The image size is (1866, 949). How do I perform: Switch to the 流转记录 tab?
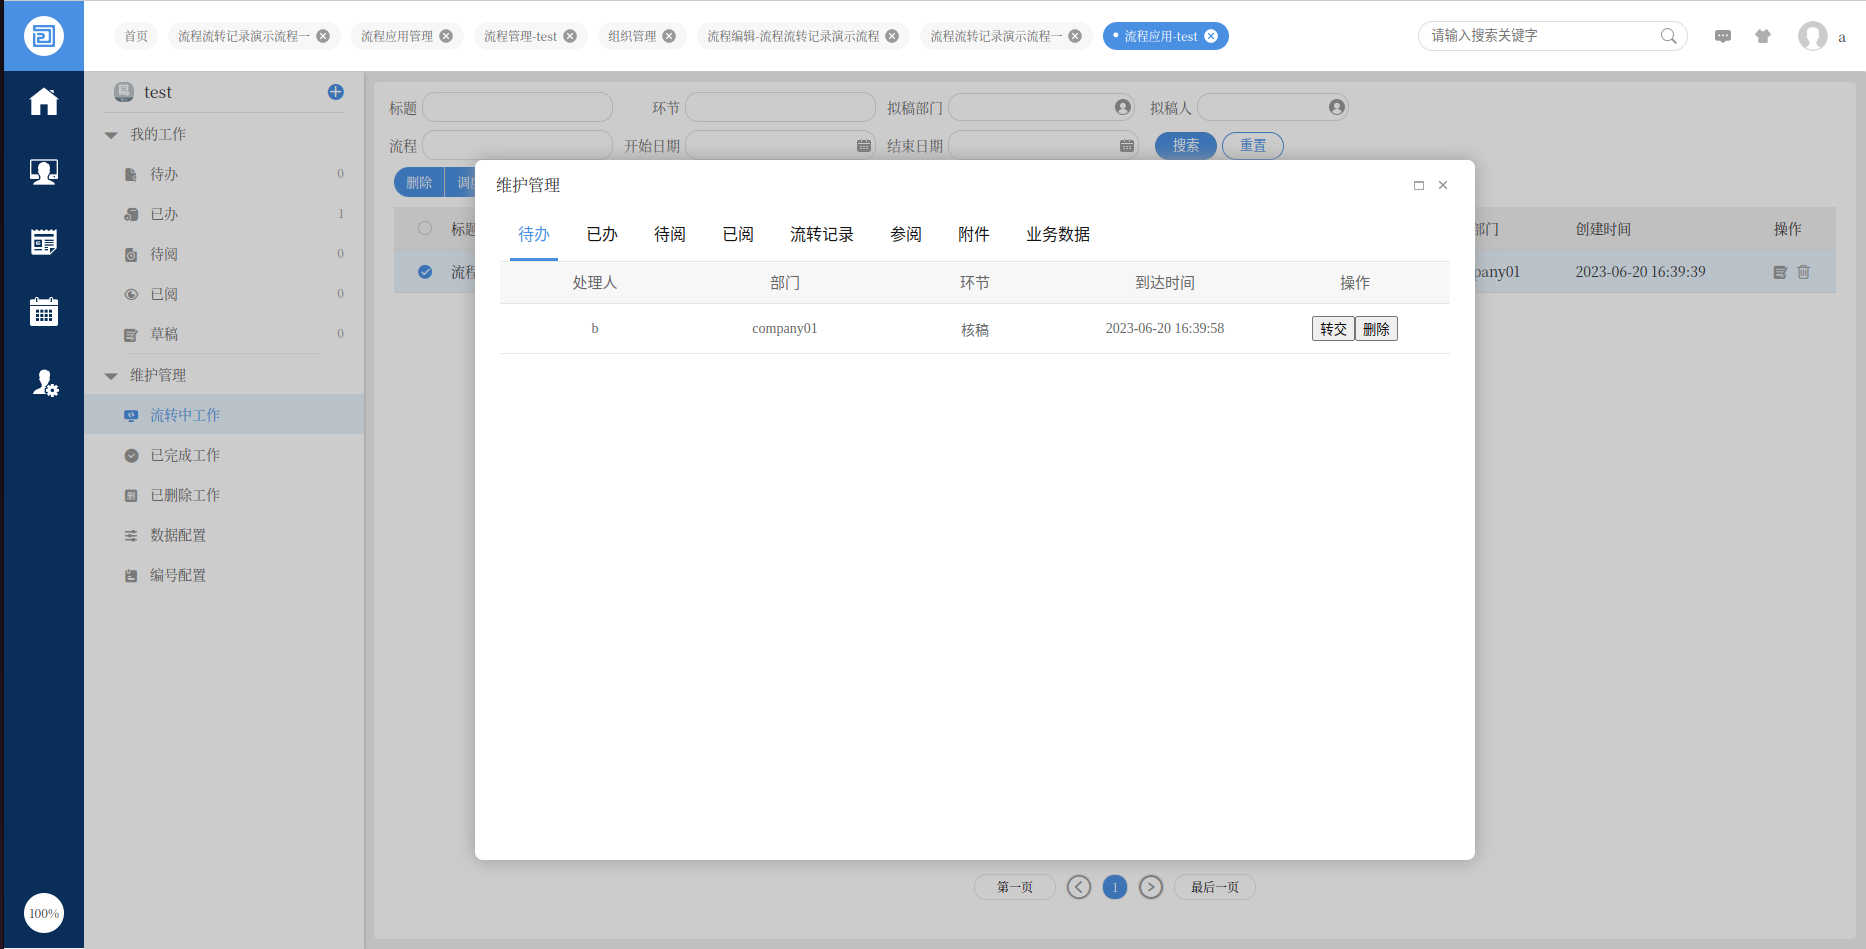point(821,234)
